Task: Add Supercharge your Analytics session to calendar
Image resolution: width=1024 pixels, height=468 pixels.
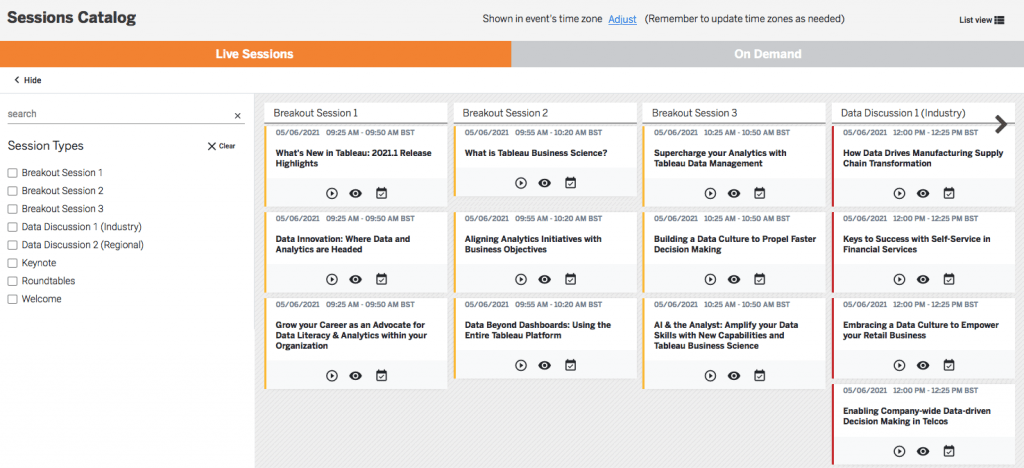Action: (x=759, y=193)
